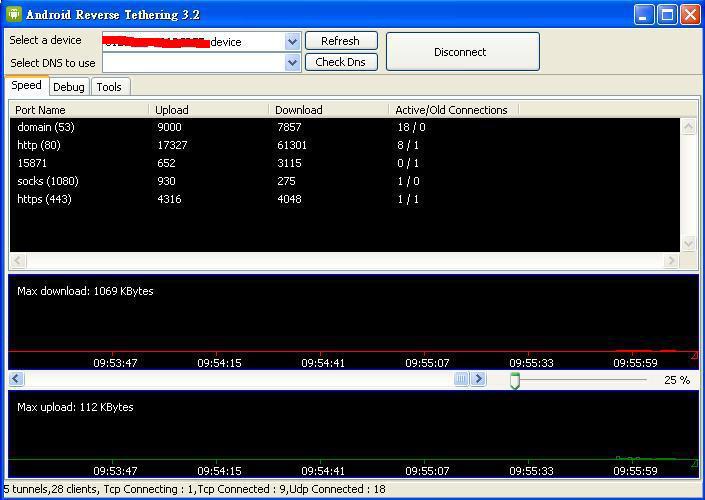Screen dimensions: 705x500
Task: Click the Refresh button
Action: [341, 41]
